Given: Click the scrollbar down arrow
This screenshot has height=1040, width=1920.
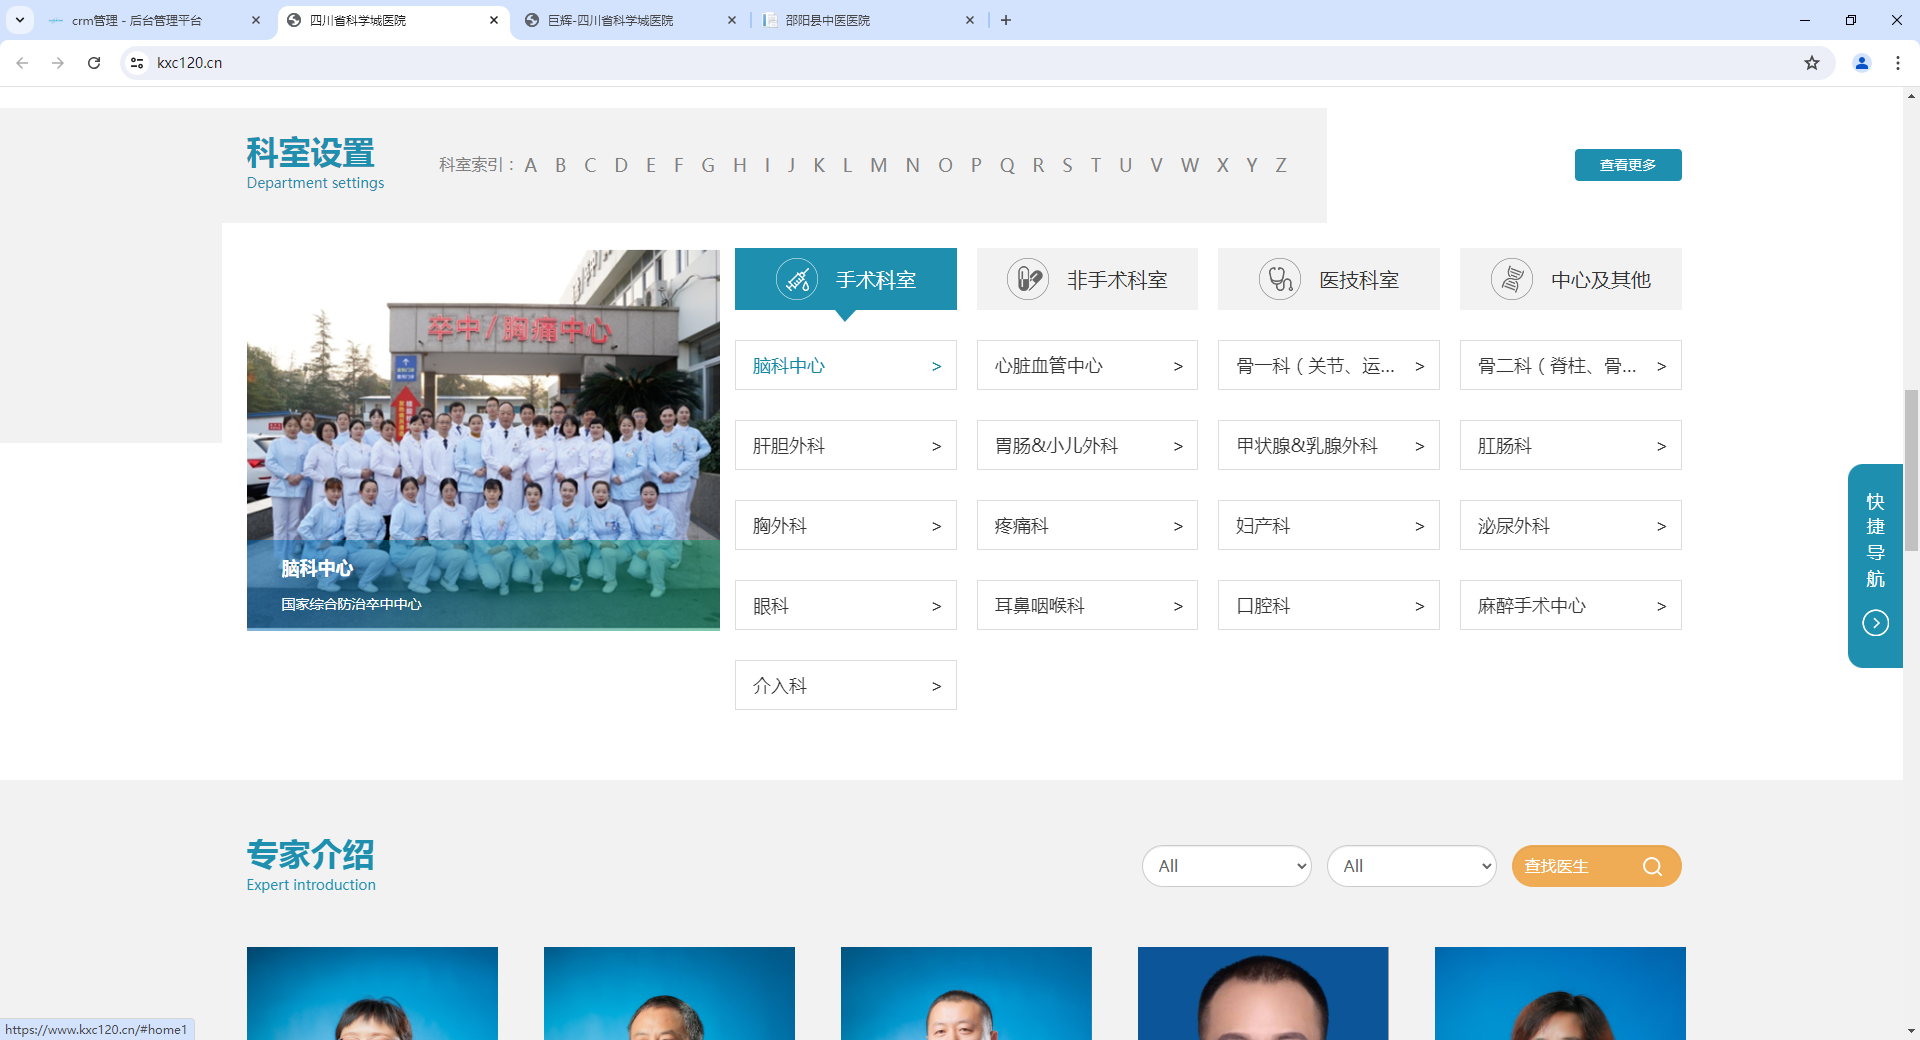Looking at the screenshot, I should [x=1911, y=1031].
